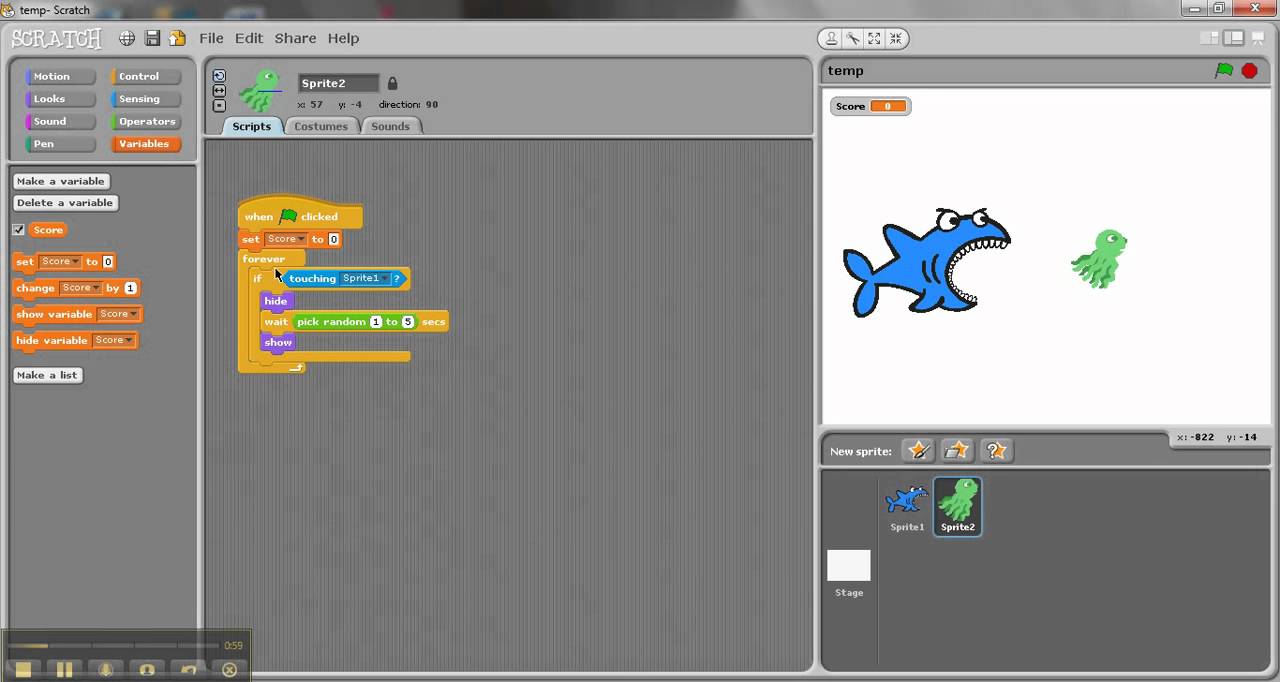Click Make a list button
Image resolution: width=1280 pixels, height=682 pixels.
coord(47,375)
